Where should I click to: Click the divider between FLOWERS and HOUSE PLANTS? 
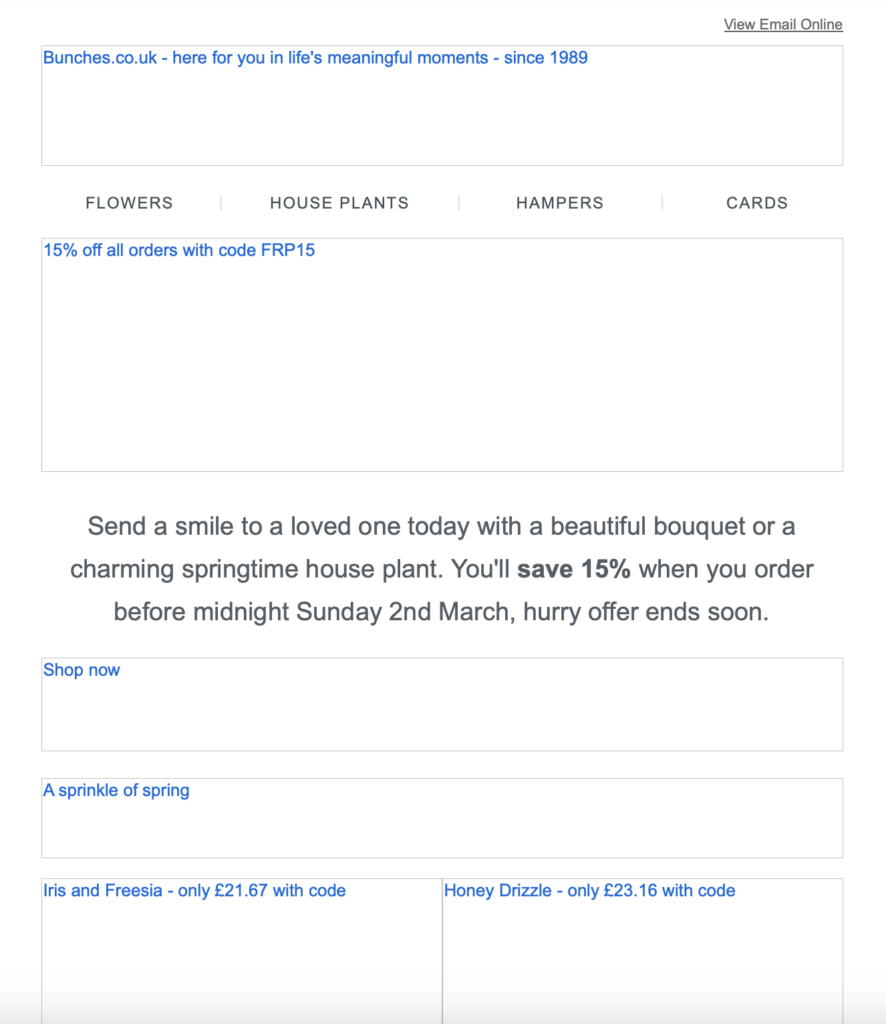coord(221,203)
